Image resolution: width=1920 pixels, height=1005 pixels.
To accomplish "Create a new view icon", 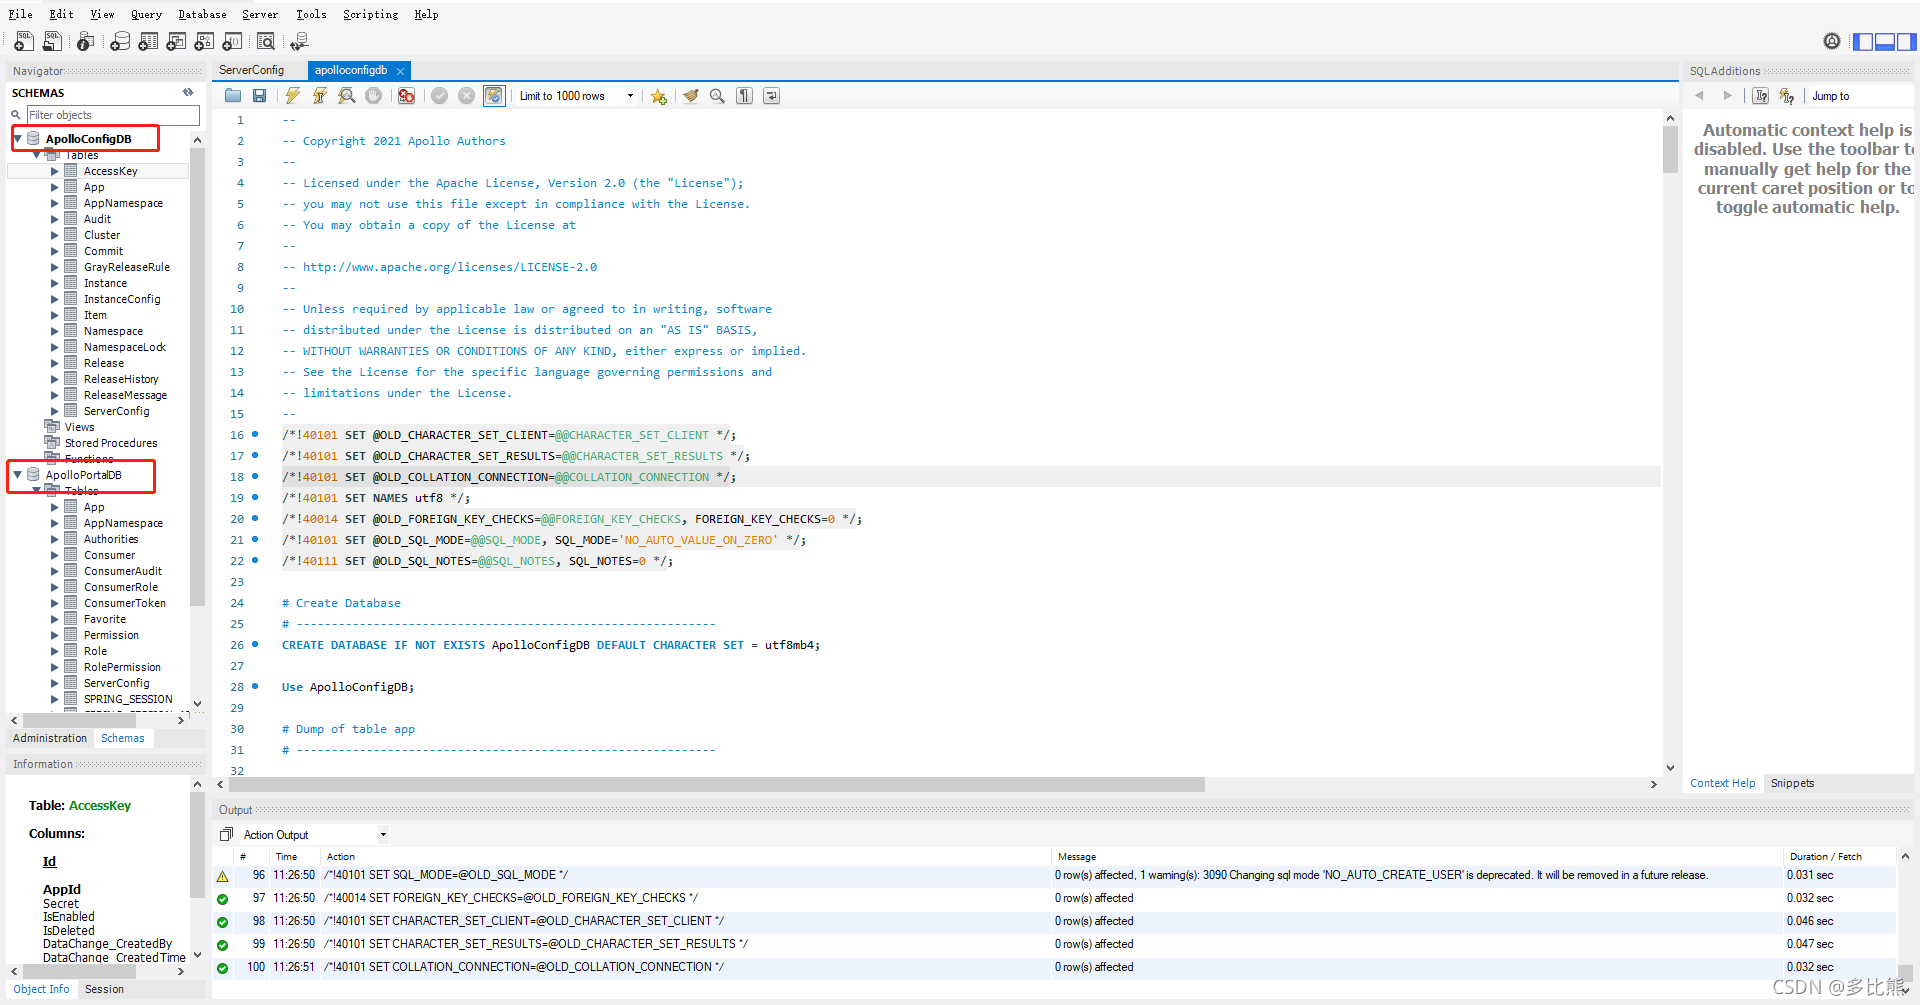I will (176, 41).
